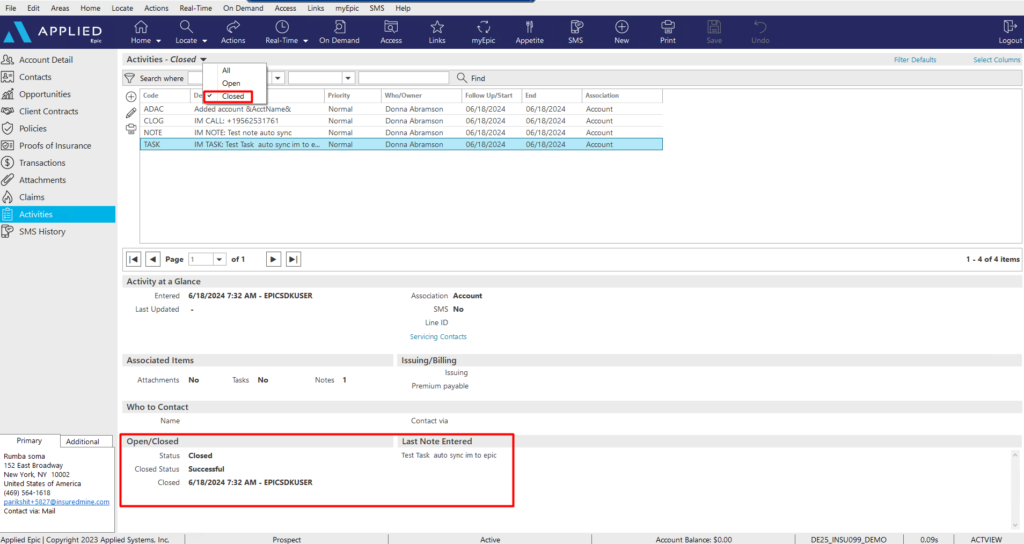Sort by Who/Owner column header
This screenshot has height=544, width=1024.
click(x=422, y=95)
